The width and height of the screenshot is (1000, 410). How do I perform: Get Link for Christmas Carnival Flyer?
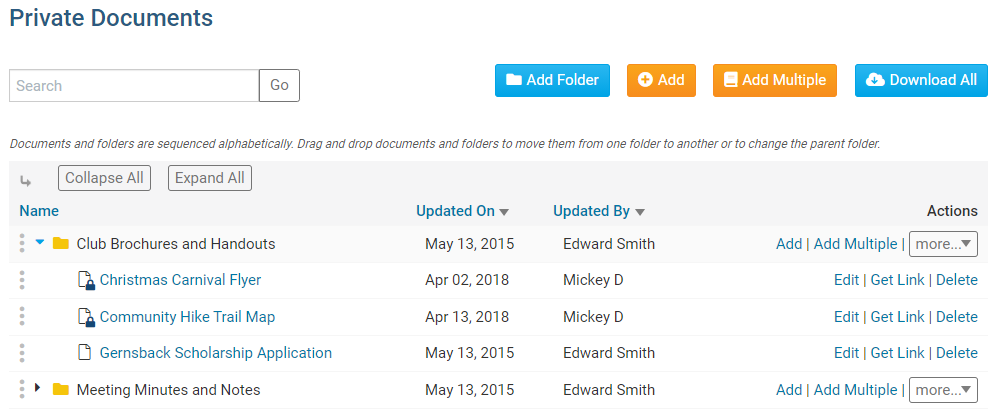pyautogui.click(x=897, y=280)
